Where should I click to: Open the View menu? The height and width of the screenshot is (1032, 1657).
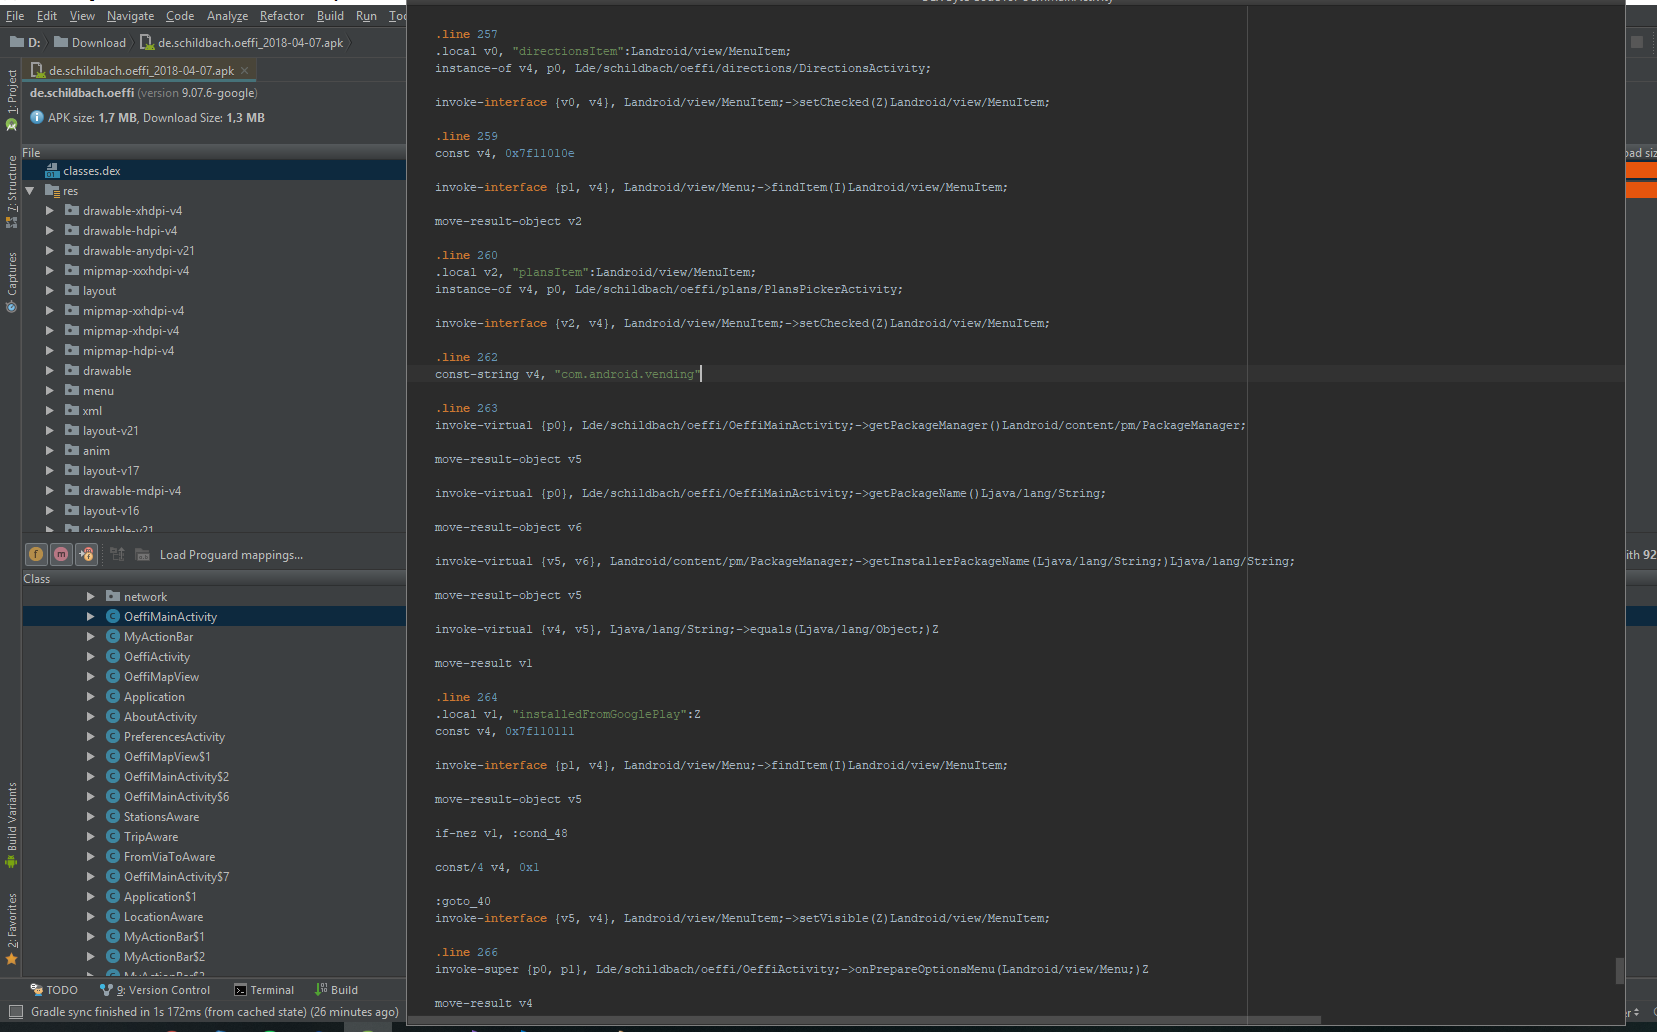pos(82,16)
